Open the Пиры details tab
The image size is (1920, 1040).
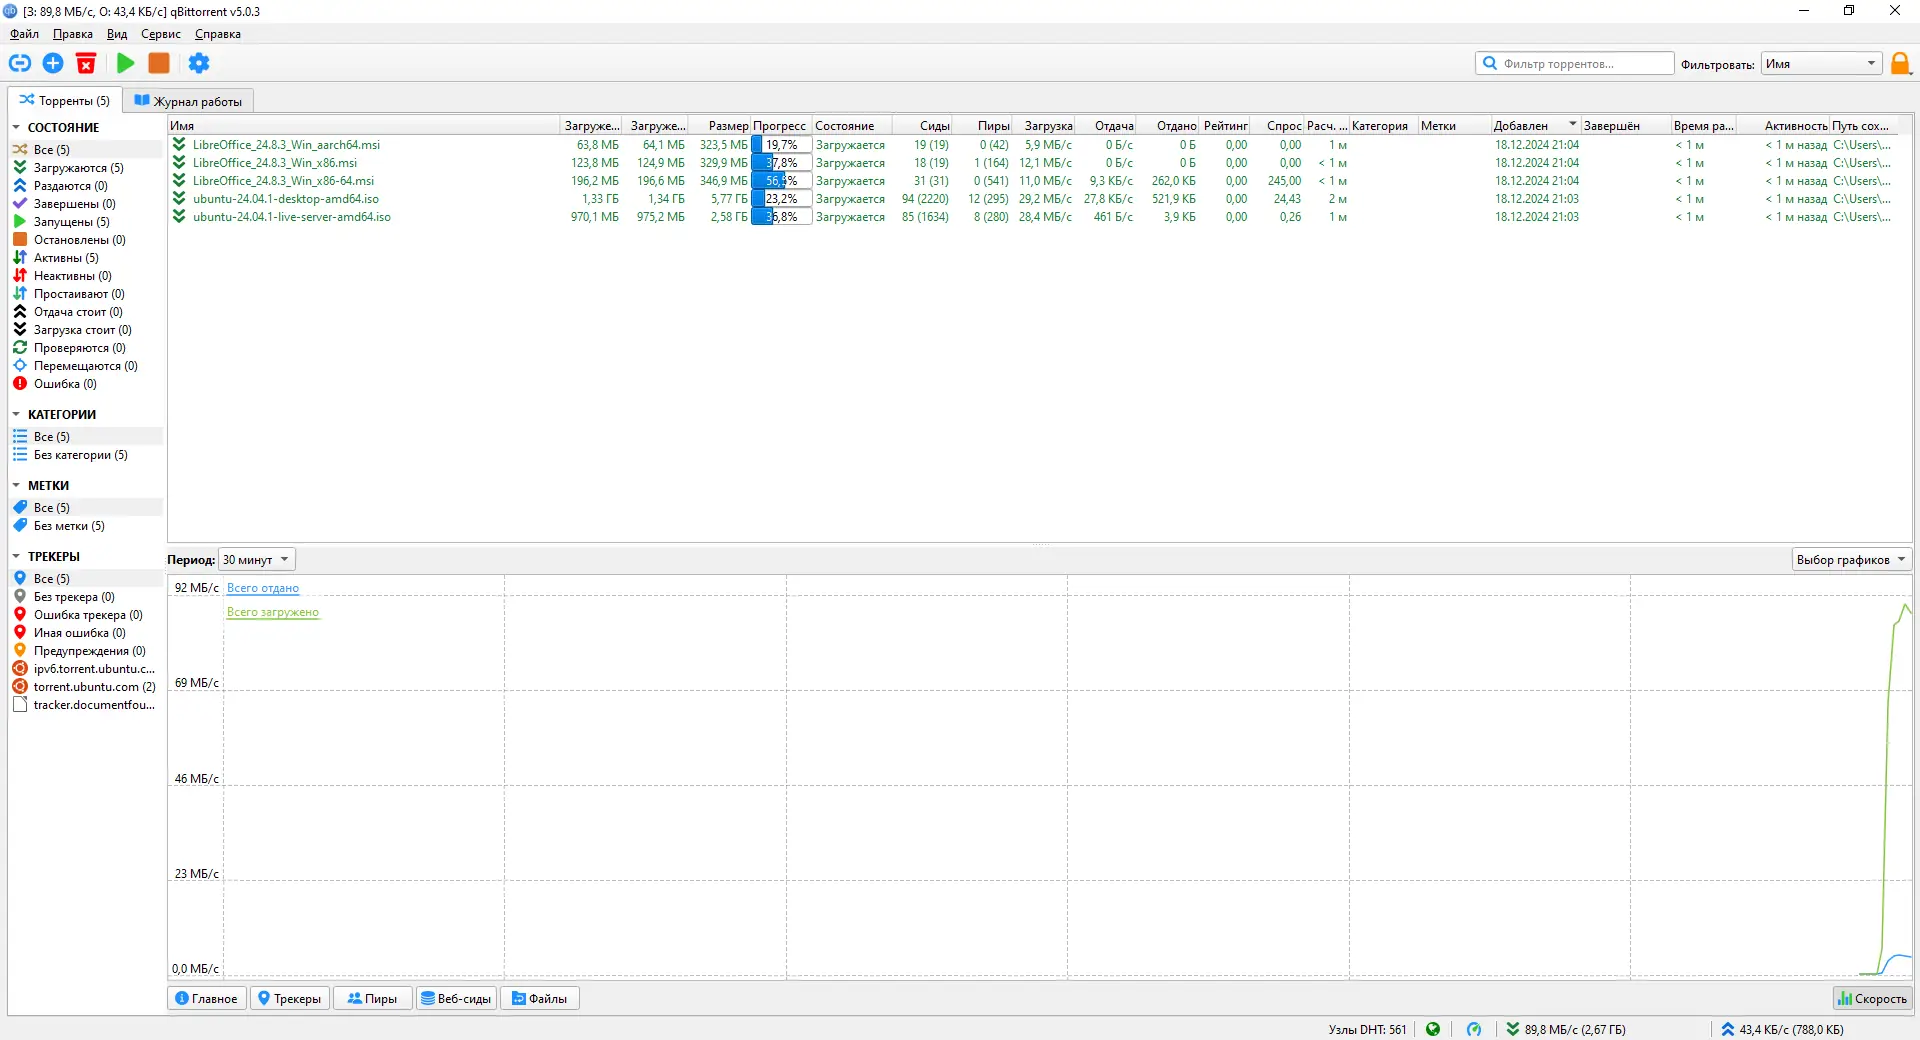(x=372, y=998)
